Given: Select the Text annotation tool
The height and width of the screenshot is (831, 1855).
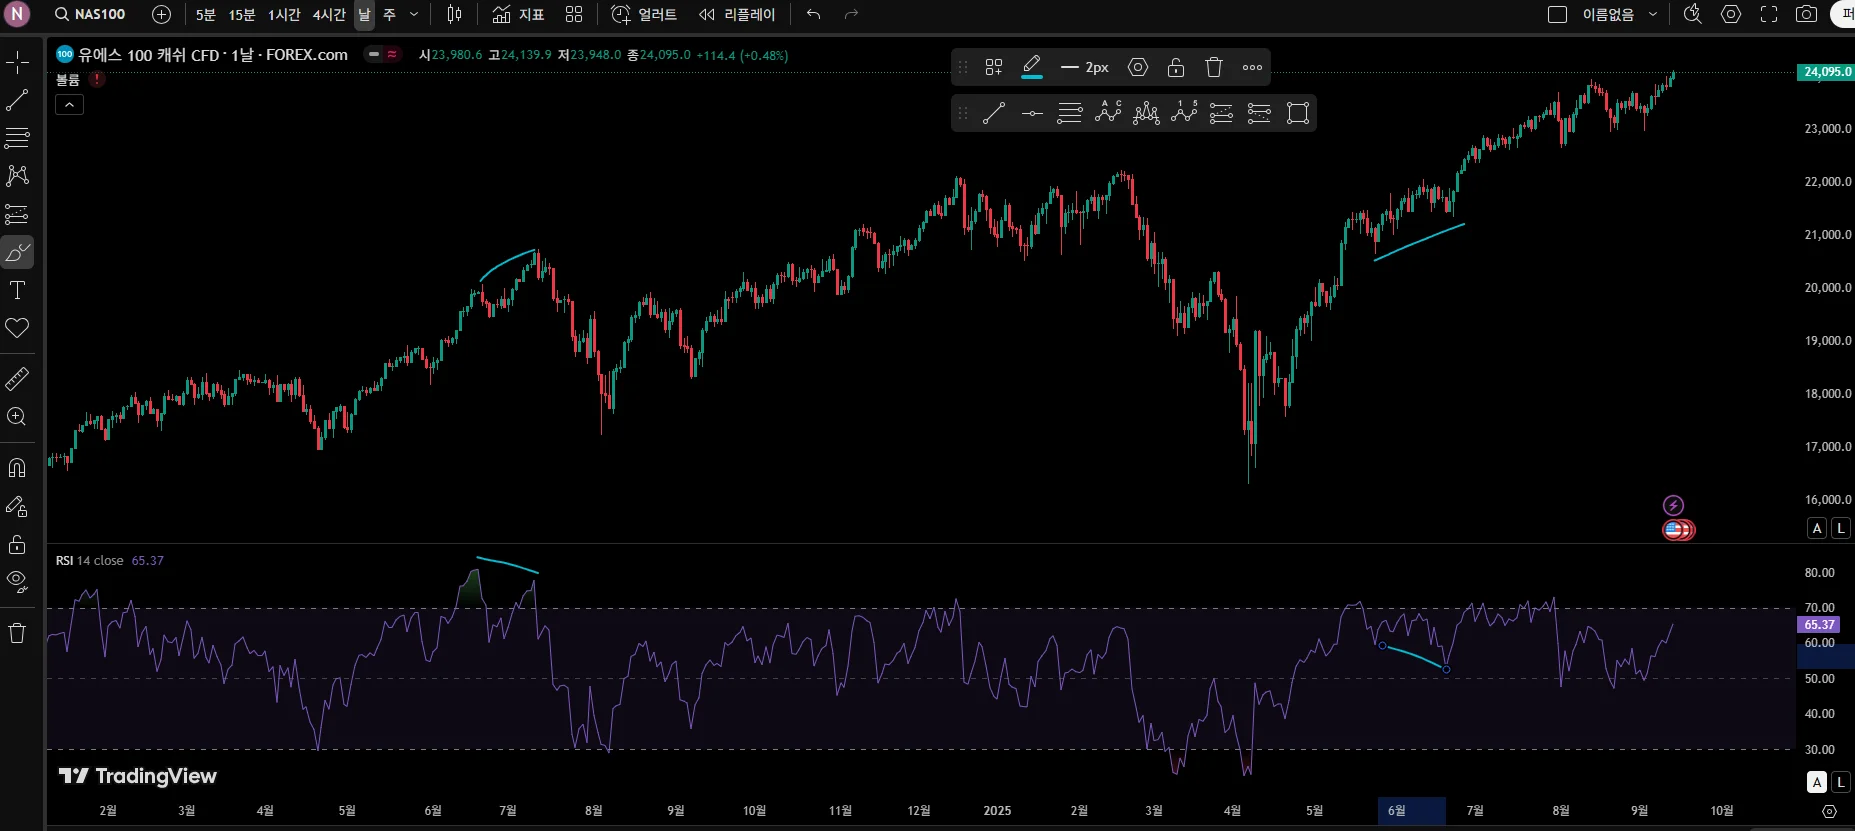Looking at the screenshot, I should [17, 290].
